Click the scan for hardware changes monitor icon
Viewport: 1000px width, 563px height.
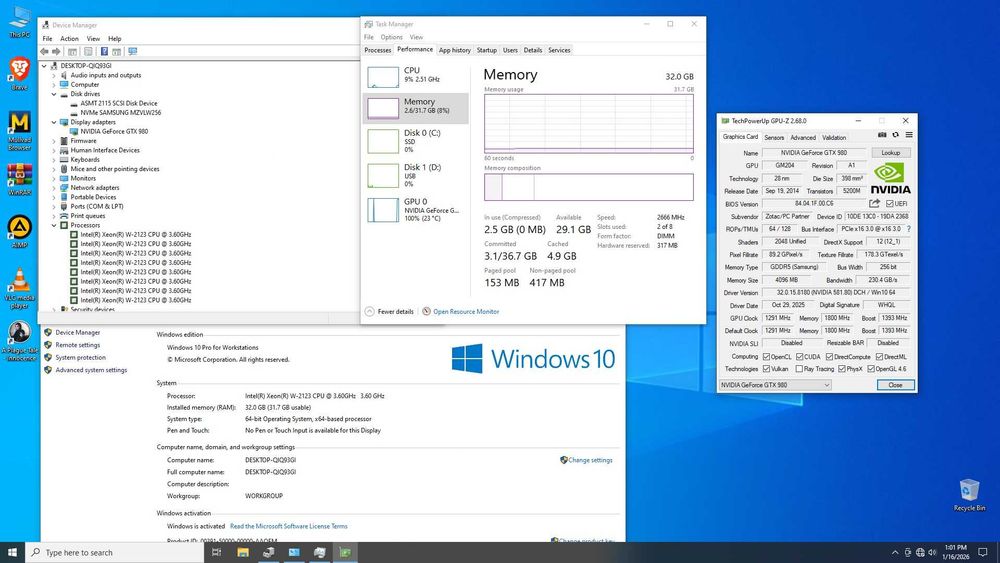pyautogui.click(x=133, y=52)
